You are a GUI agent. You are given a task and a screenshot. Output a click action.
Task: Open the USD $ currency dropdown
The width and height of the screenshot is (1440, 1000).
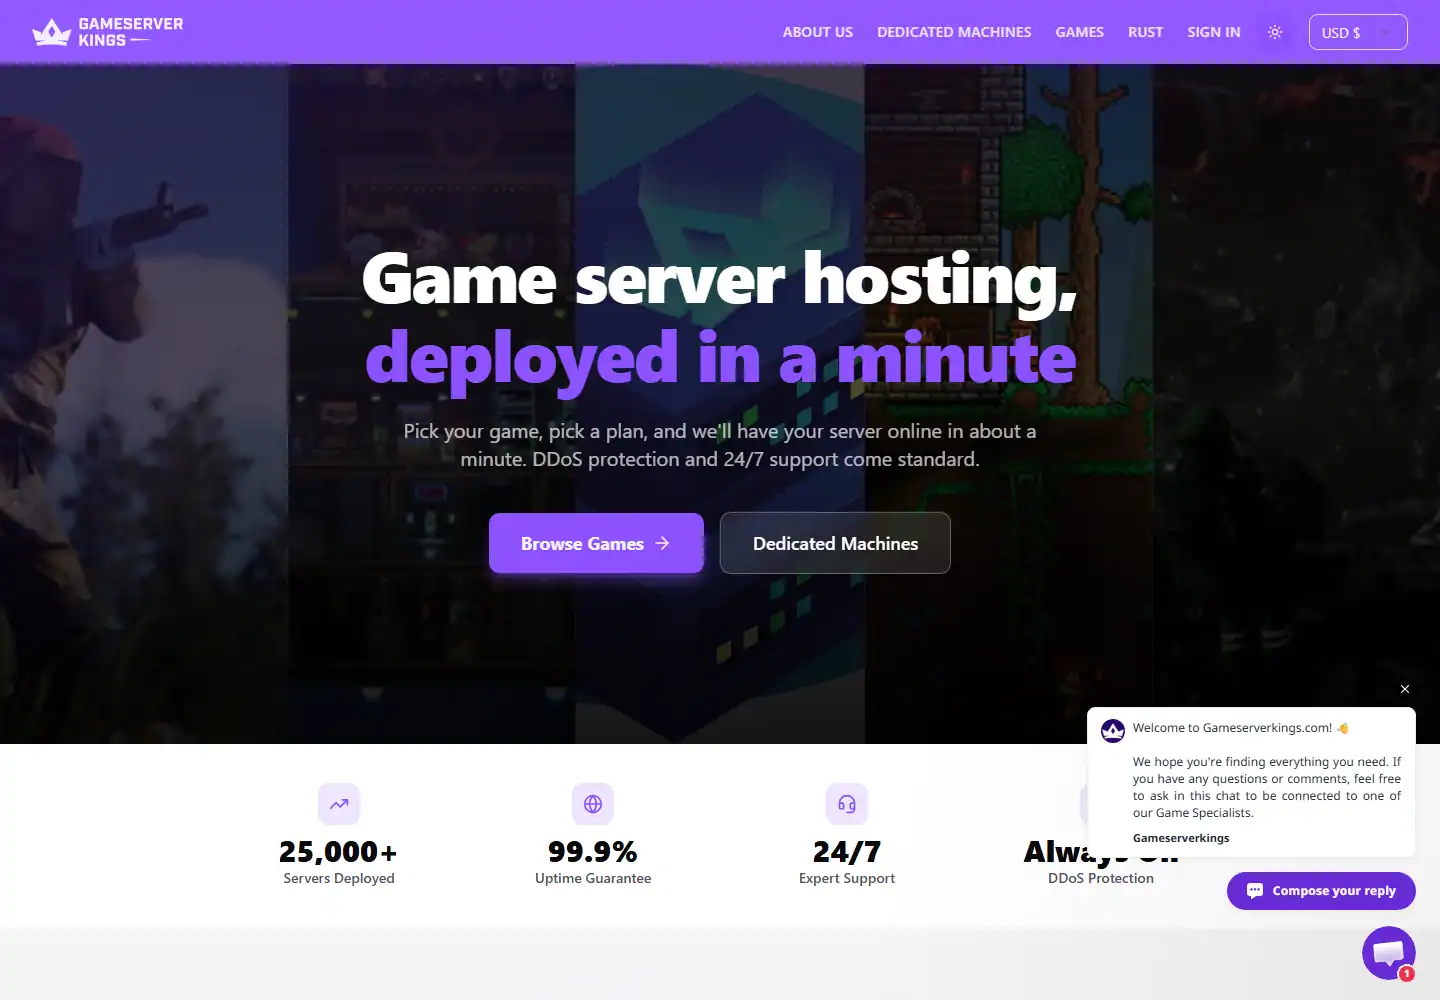pos(1358,32)
